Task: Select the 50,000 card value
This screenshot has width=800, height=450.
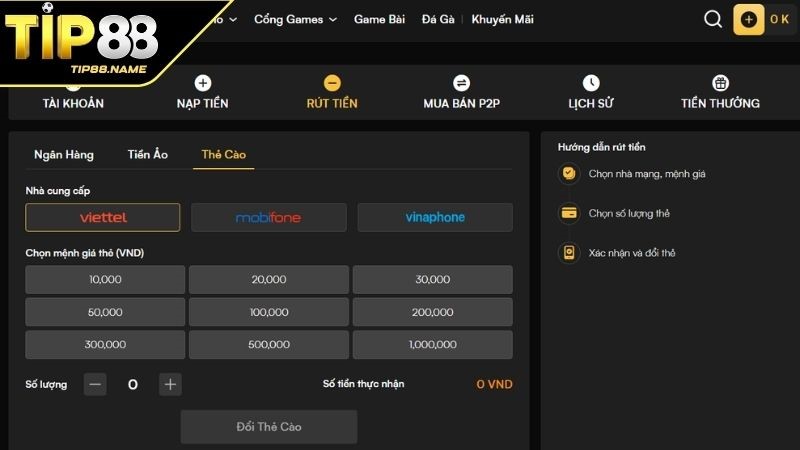Action: 105,312
